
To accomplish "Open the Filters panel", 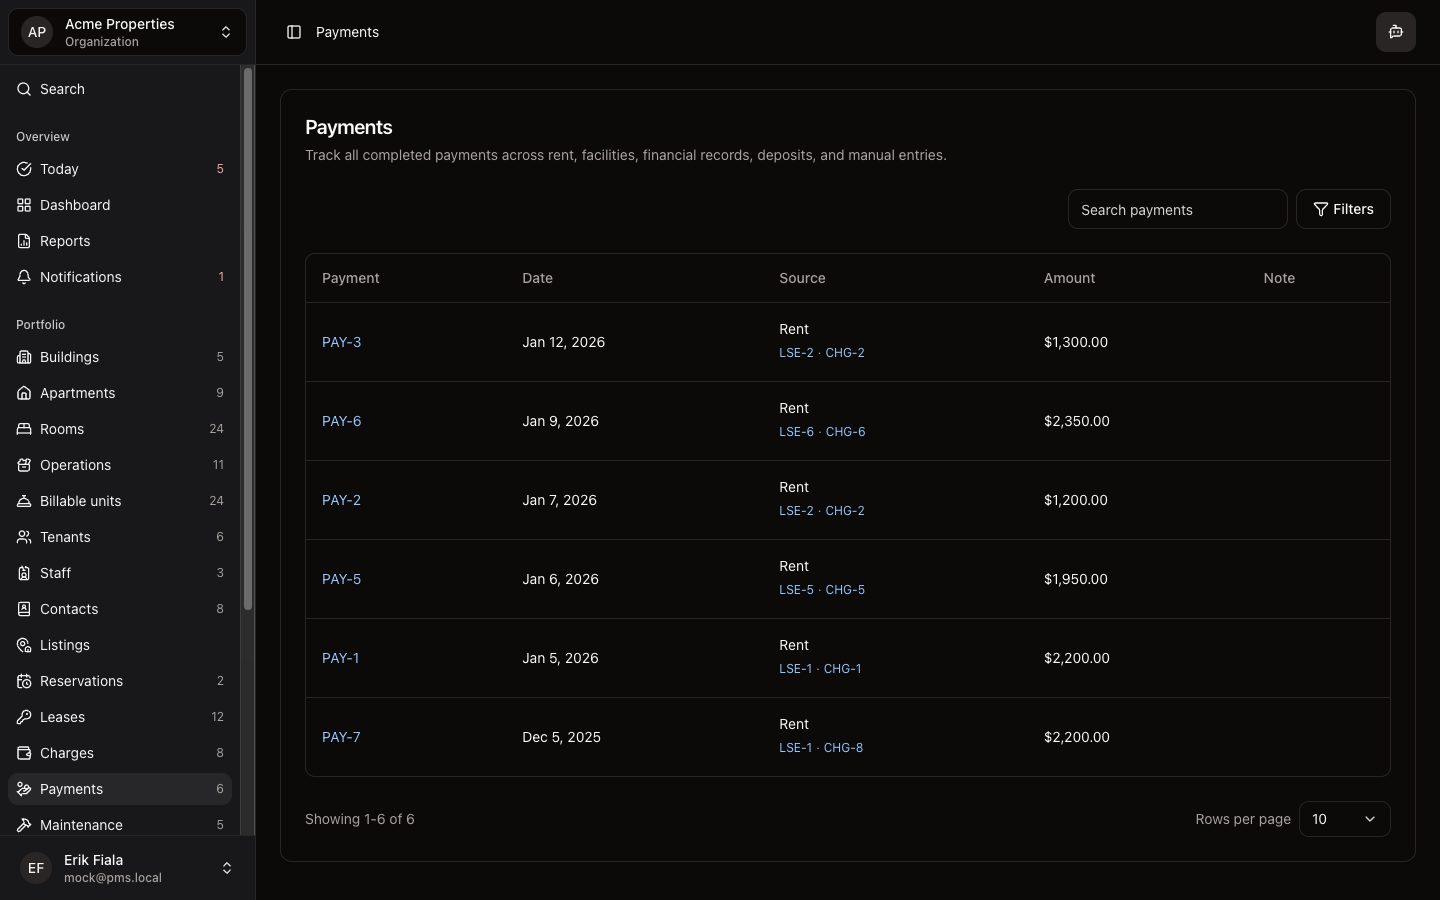I will pyautogui.click(x=1343, y=209).
